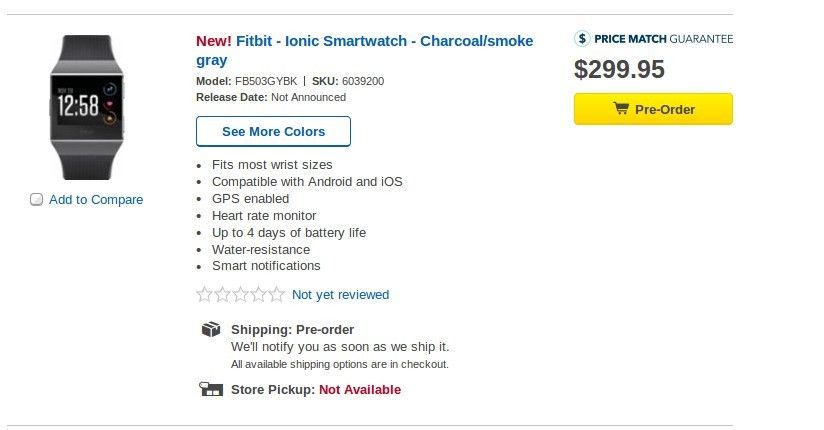Click the Shipping: Pre-order heading
The width and height of the screenshot is (824, 430).
[x=292, y=329]
